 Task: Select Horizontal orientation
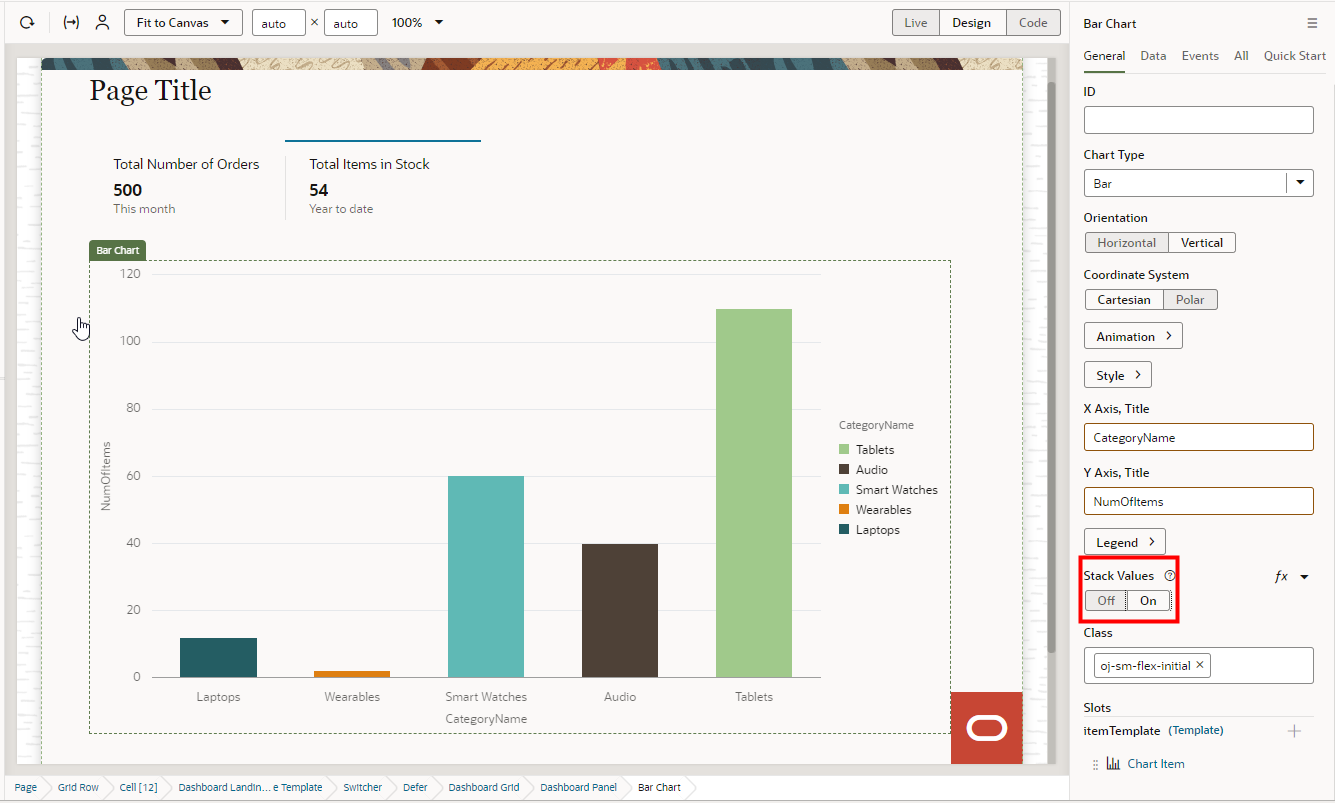click(x=1126, y=242)
